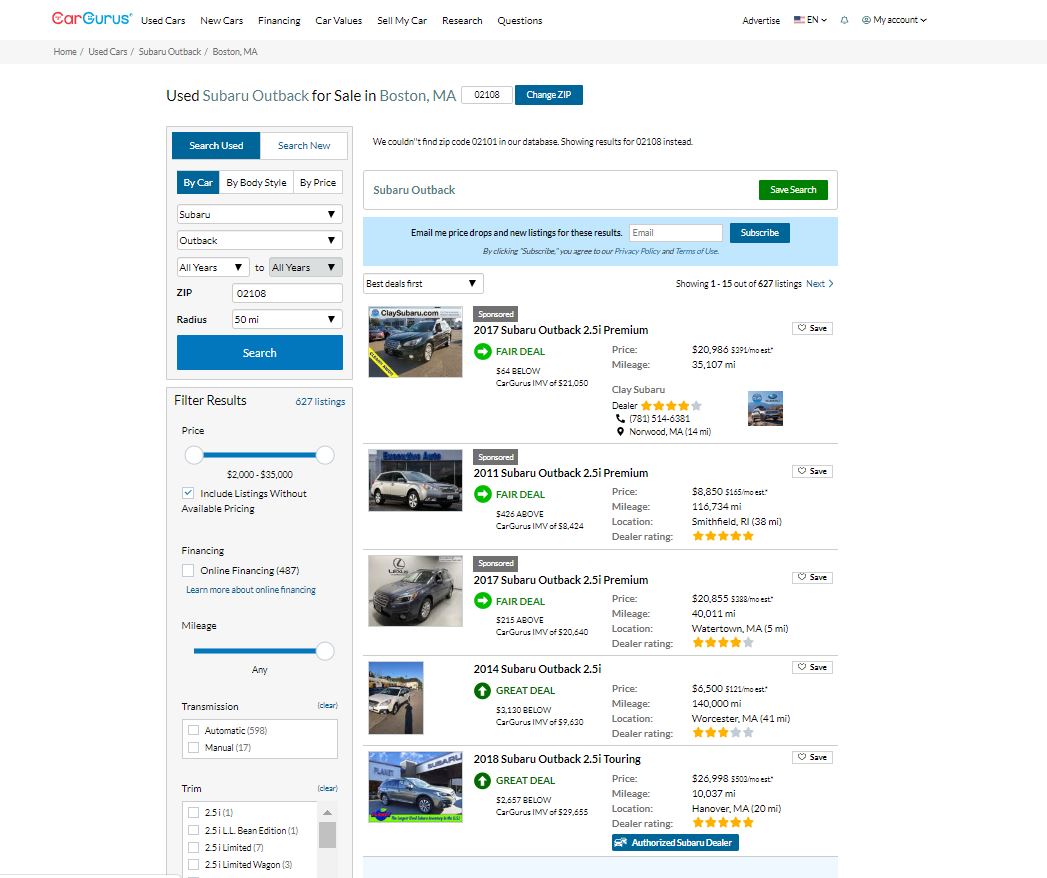Open the Financing menu item
Image resolution: width=1047 pixels, height=878 pixels.
(279, 21)
